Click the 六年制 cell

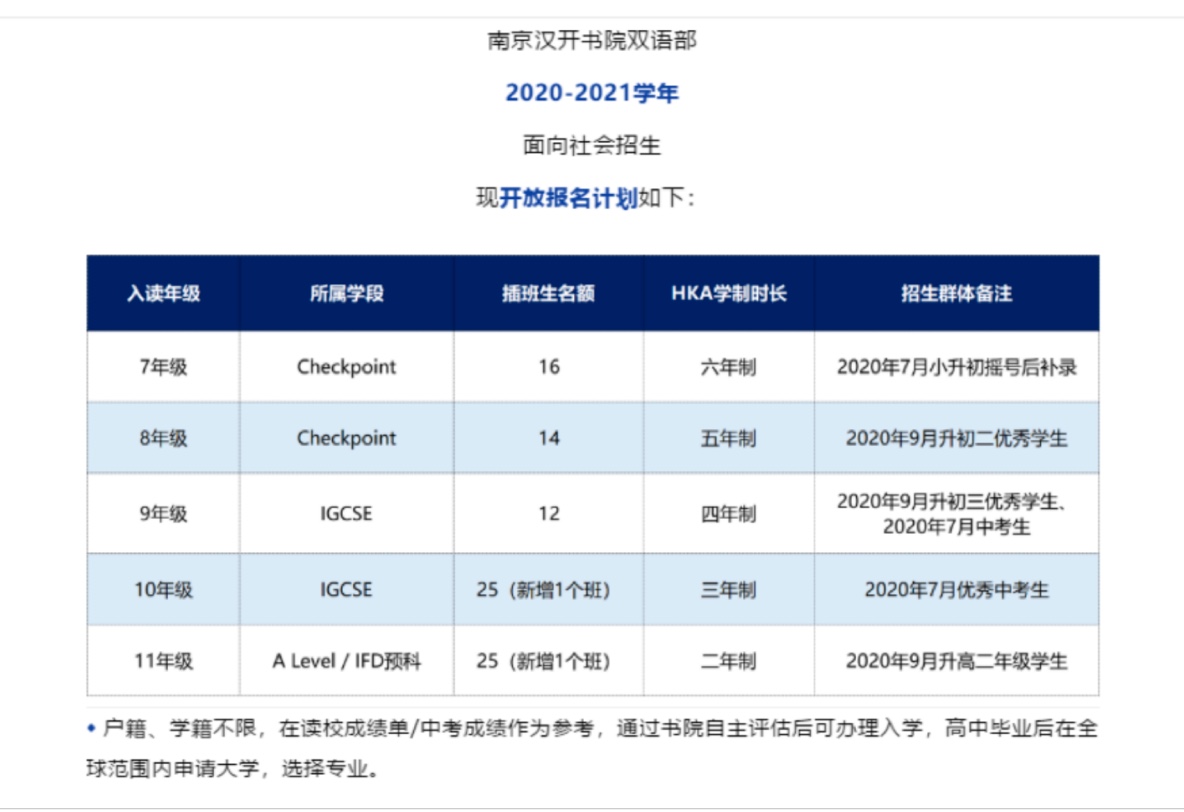[729, 367]
